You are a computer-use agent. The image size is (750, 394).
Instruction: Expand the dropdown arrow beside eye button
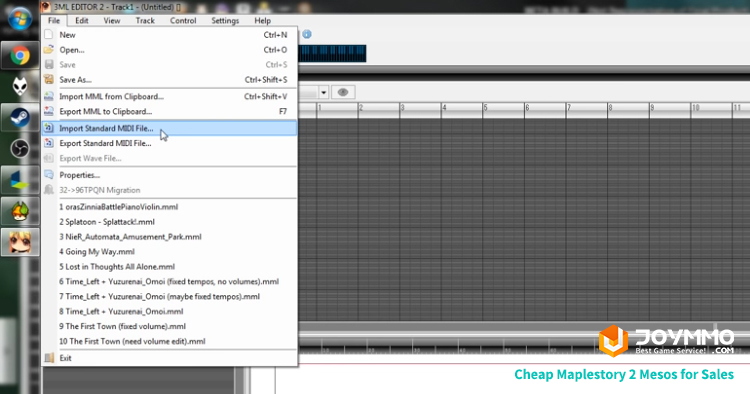(x=324, y=92)
